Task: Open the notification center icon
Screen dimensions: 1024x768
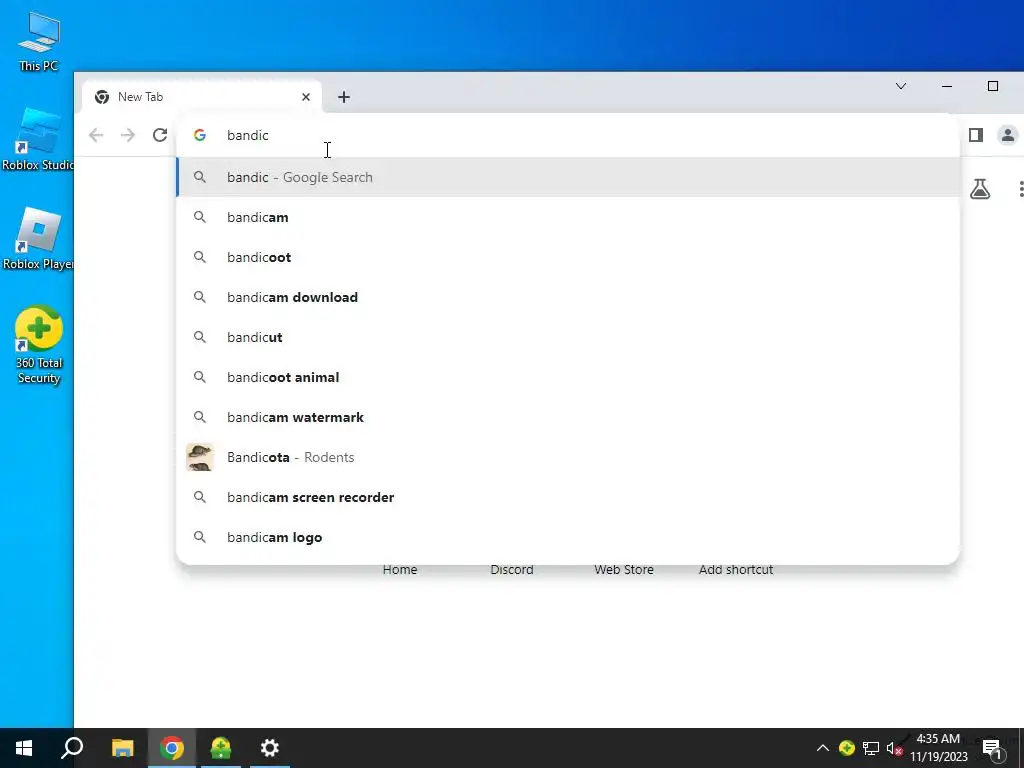Action: (991, 748)
